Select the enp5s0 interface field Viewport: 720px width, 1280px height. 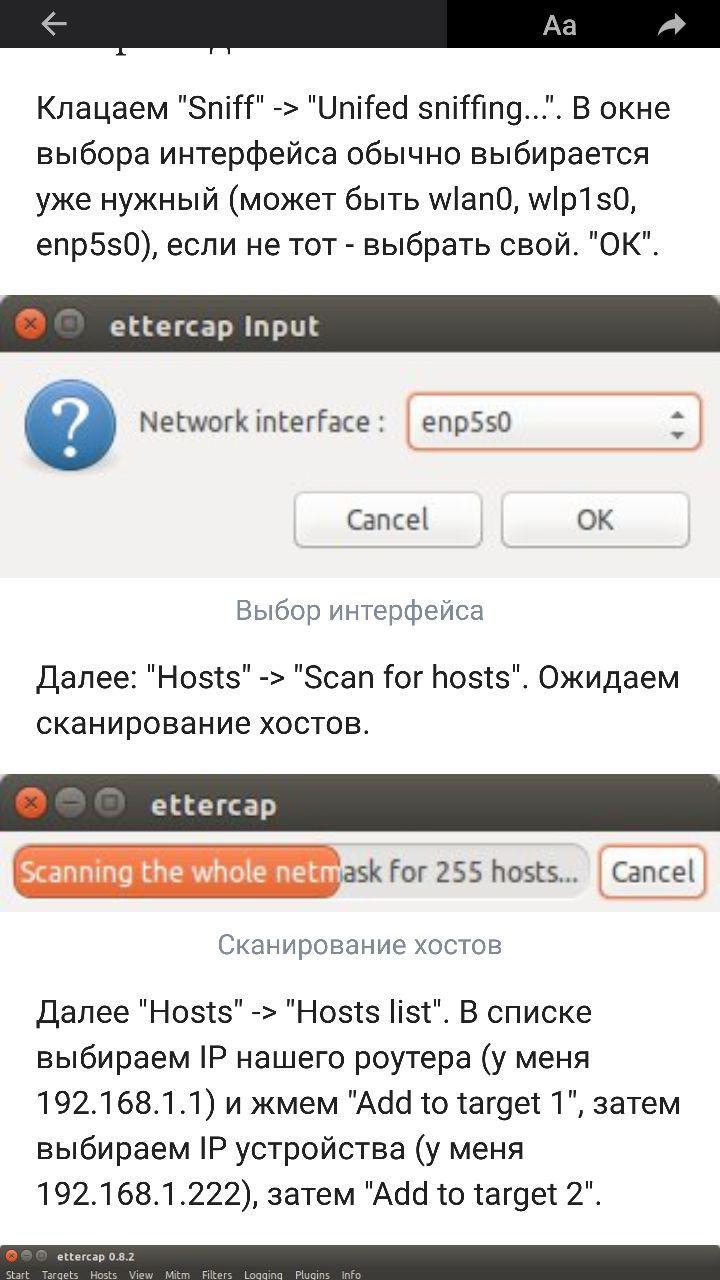(x=540, y=424)
